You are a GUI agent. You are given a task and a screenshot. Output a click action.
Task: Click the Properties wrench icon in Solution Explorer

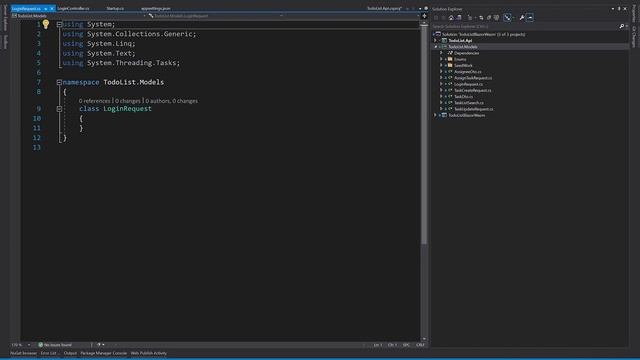pos(522,18)
